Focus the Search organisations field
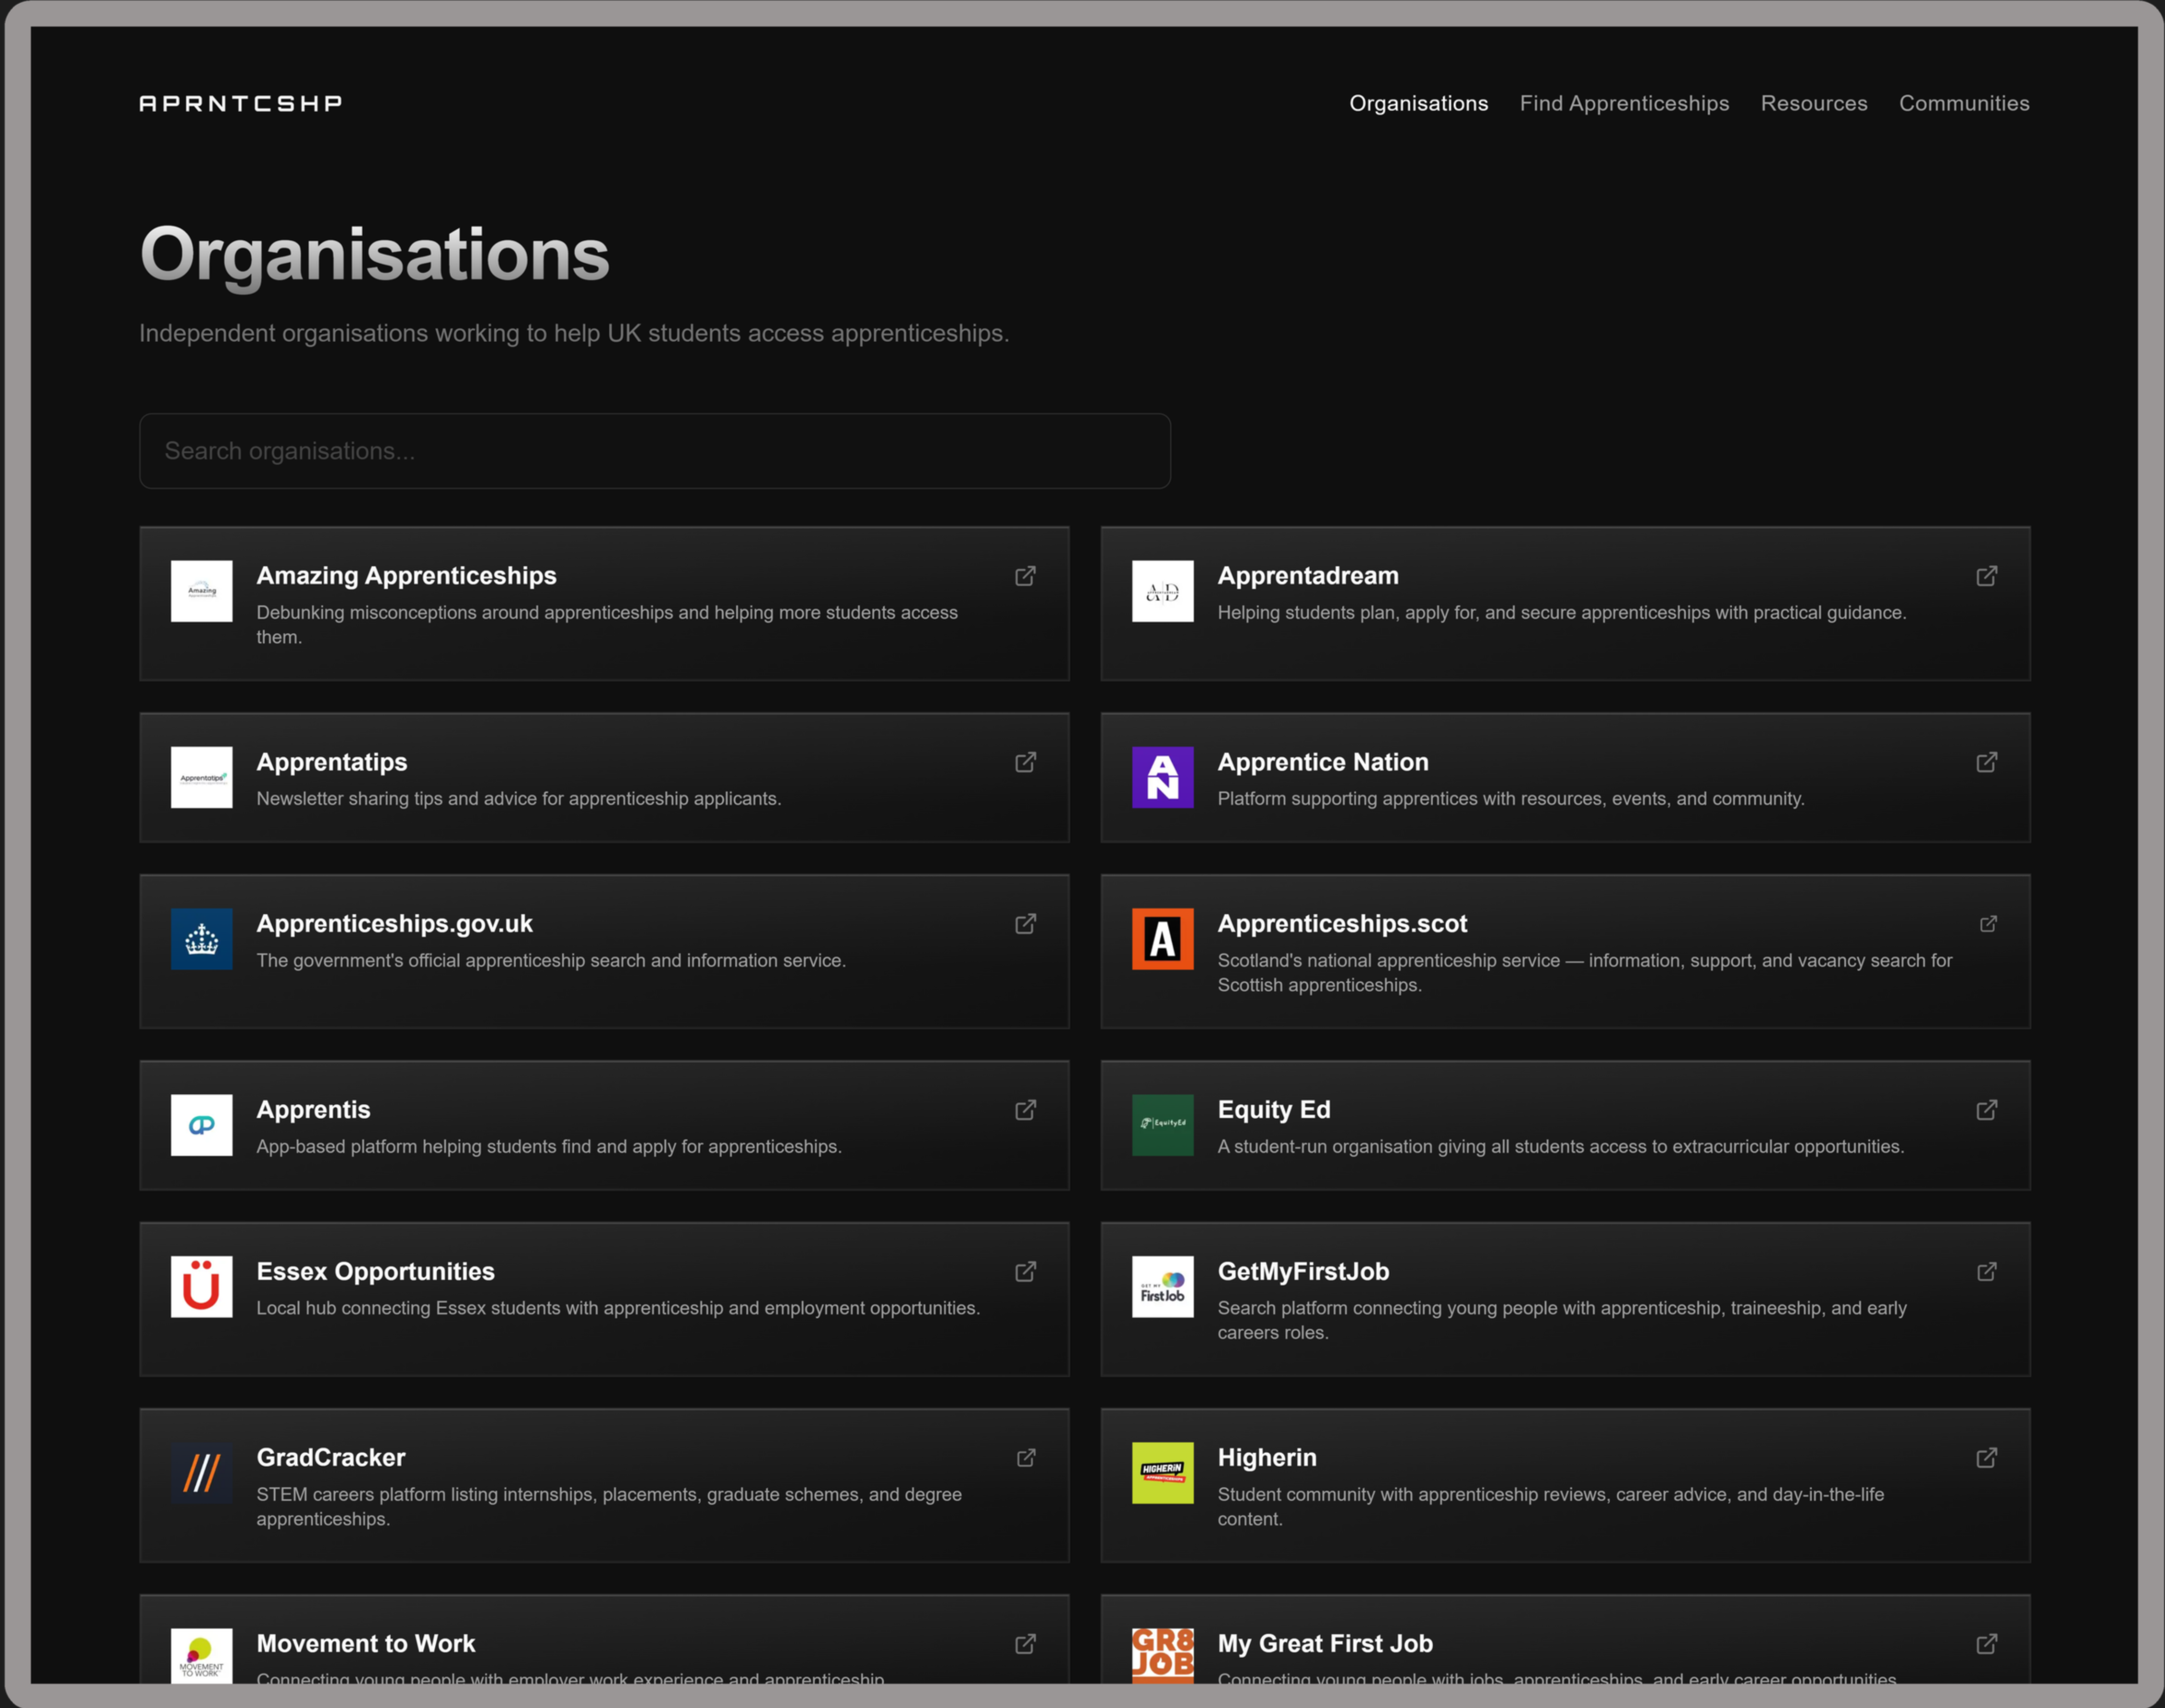This screenshot has width=2165, height=1708. point(654,451)
